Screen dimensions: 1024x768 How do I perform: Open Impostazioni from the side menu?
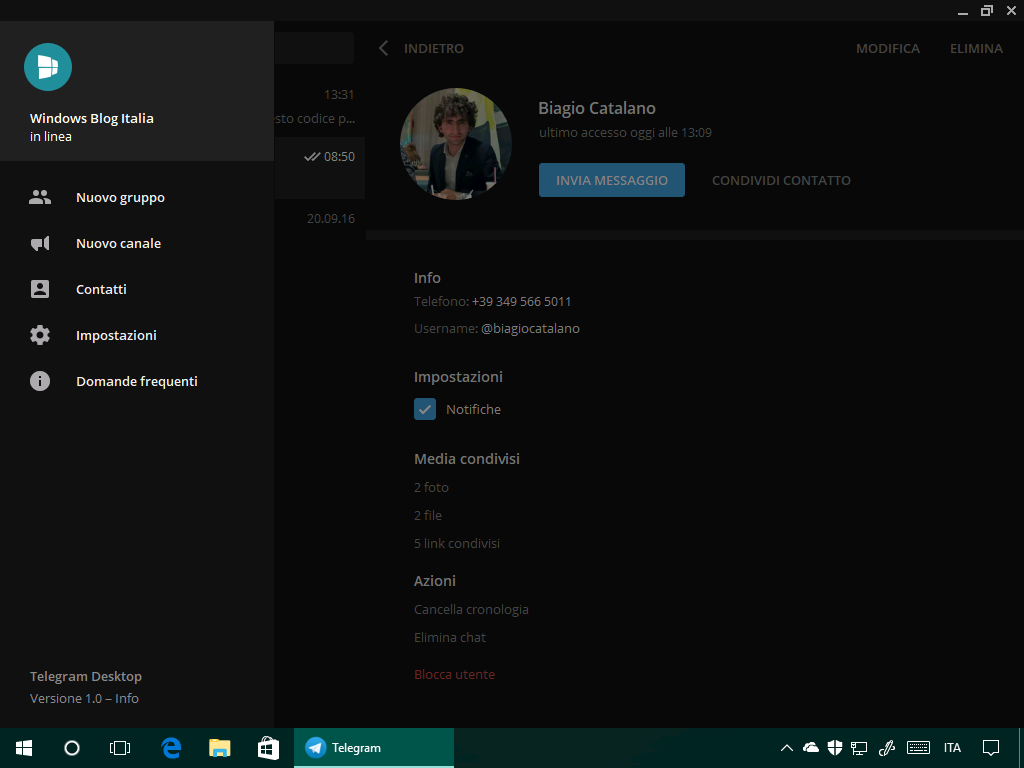(137, 335)
